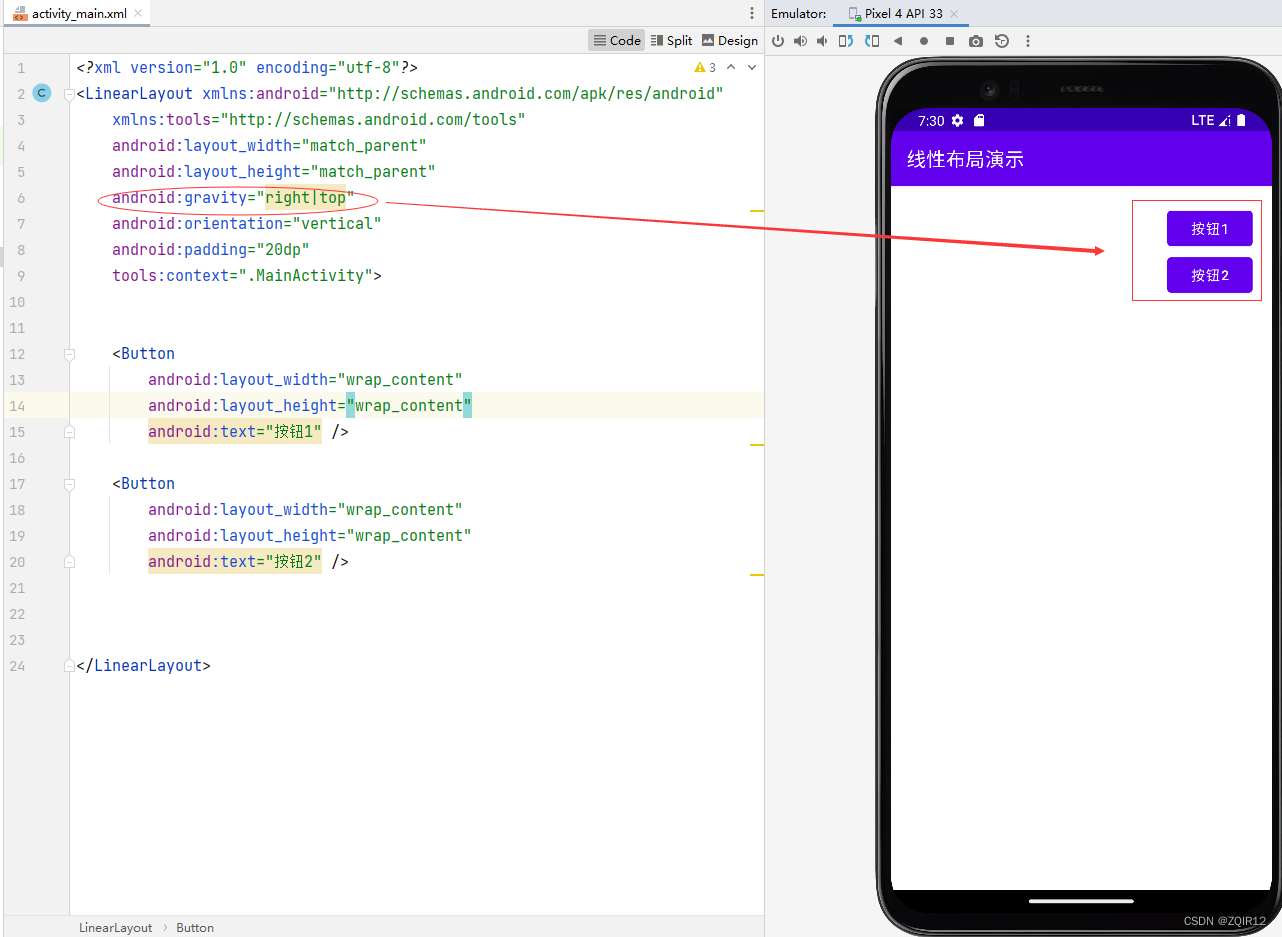1282x937 pixels.
Task: Collapse the first Button element in the gutter
Action: coord(68,353)
